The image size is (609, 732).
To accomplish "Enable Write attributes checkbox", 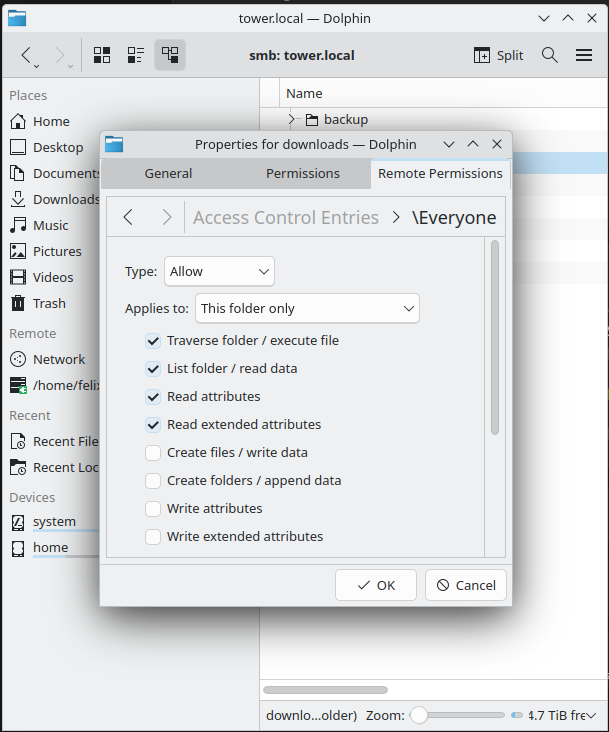I will coord(153,508).
